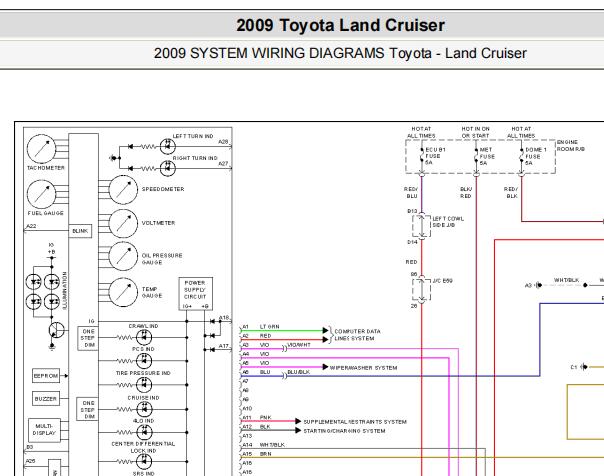Click the 'WIPER/WASHER SYSTEM' text
The height and width of the screenshot is (476, 604).
[x=363, y=368]
